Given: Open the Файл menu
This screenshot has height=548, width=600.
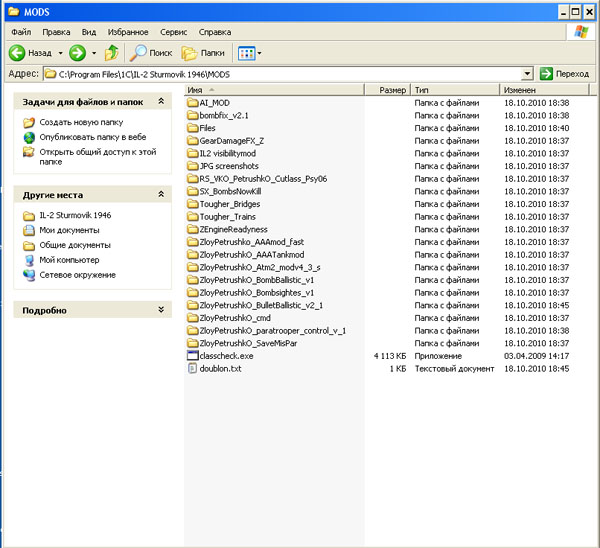Looking at the screenshot, I should pyautogui.click(x=22, y=32).
